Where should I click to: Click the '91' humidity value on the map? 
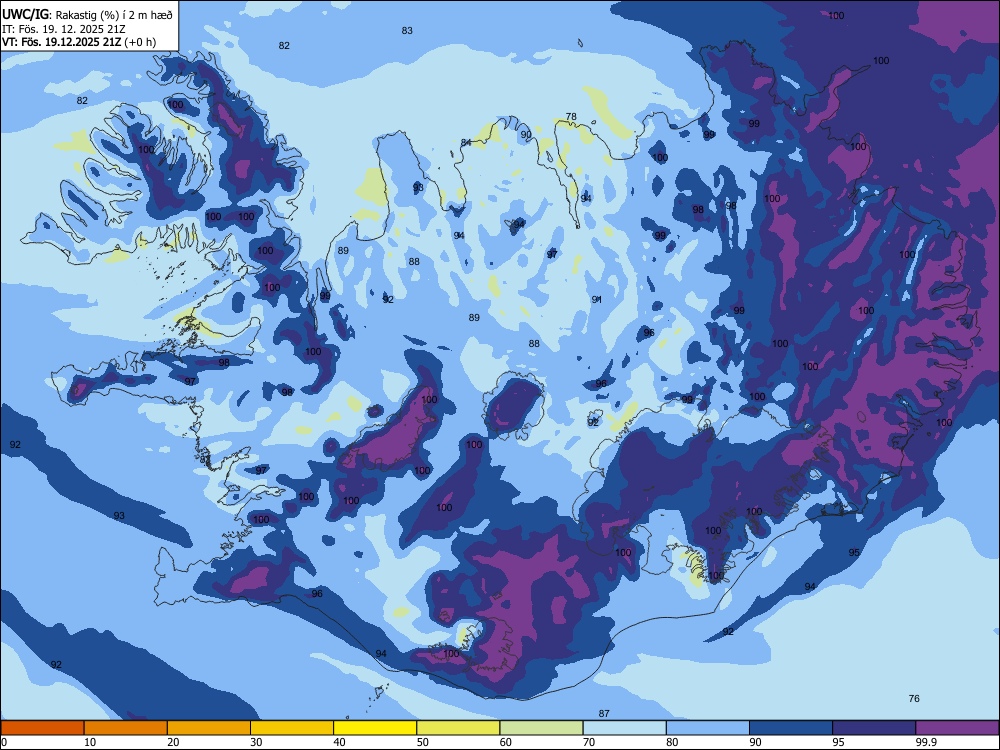pyautogui.click(x=597, y=300)
